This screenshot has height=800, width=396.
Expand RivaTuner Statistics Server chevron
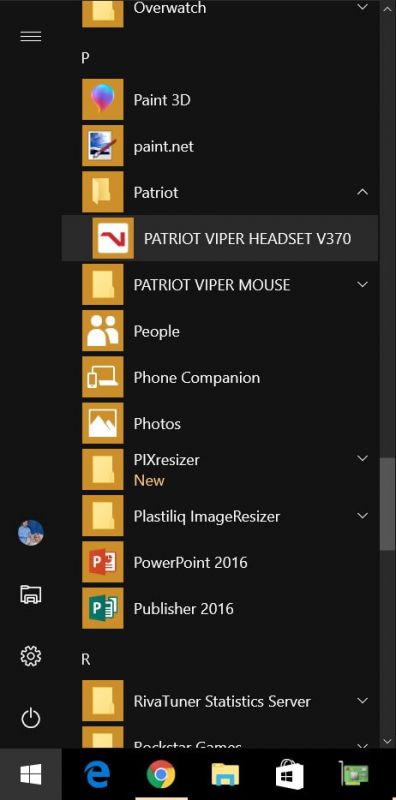[363, 701]
